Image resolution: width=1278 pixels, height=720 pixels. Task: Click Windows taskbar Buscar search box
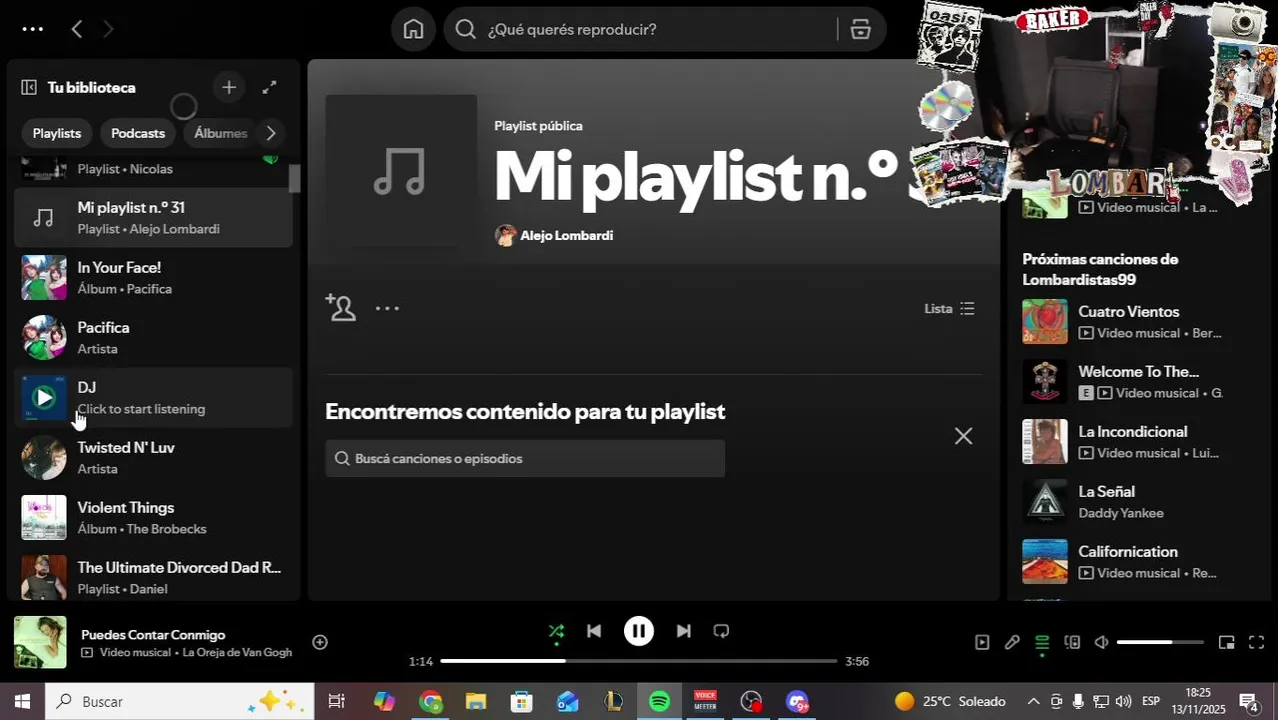pos(180,702)
